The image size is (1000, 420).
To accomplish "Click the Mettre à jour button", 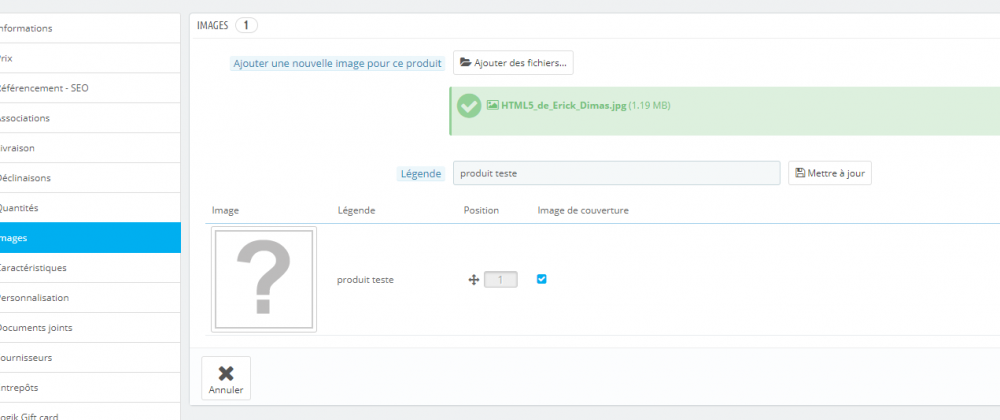I will pyautogui.click(x=830, y=173).
